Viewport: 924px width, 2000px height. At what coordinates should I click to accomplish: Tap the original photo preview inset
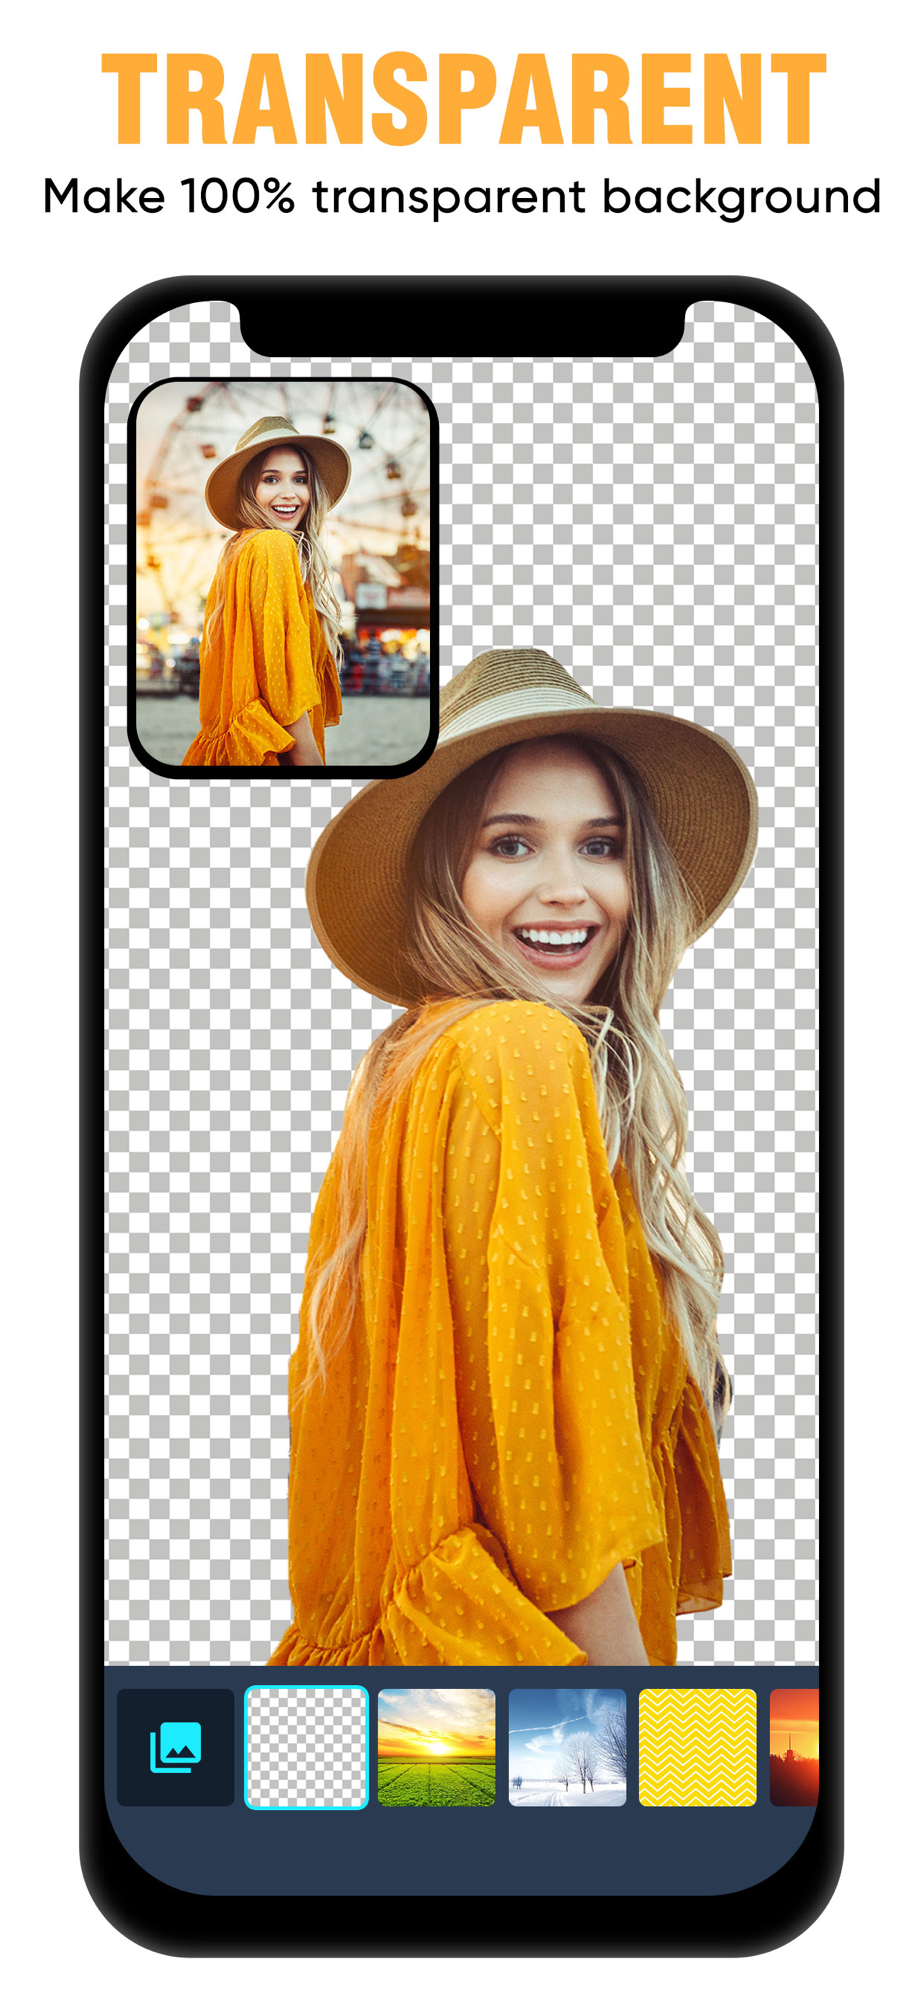point(284,577)
